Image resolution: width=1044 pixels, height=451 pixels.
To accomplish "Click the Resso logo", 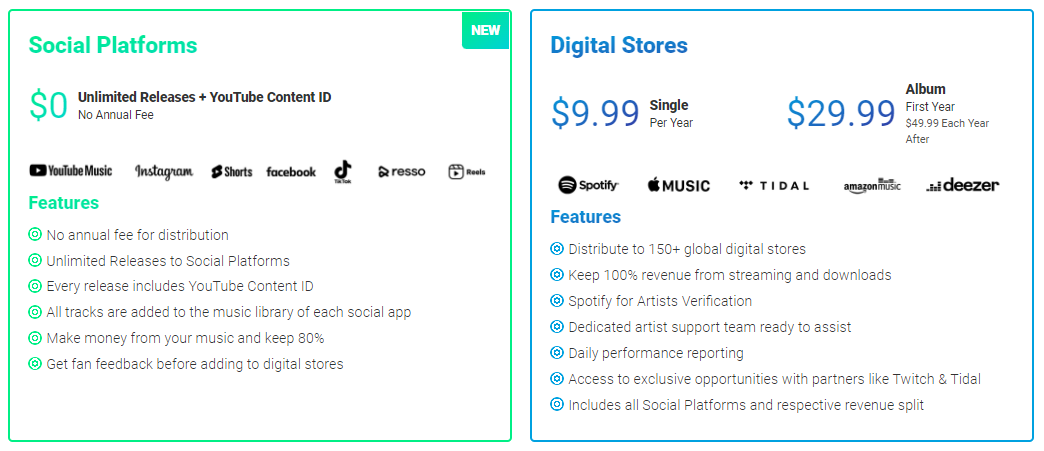I will coord(401,172).
